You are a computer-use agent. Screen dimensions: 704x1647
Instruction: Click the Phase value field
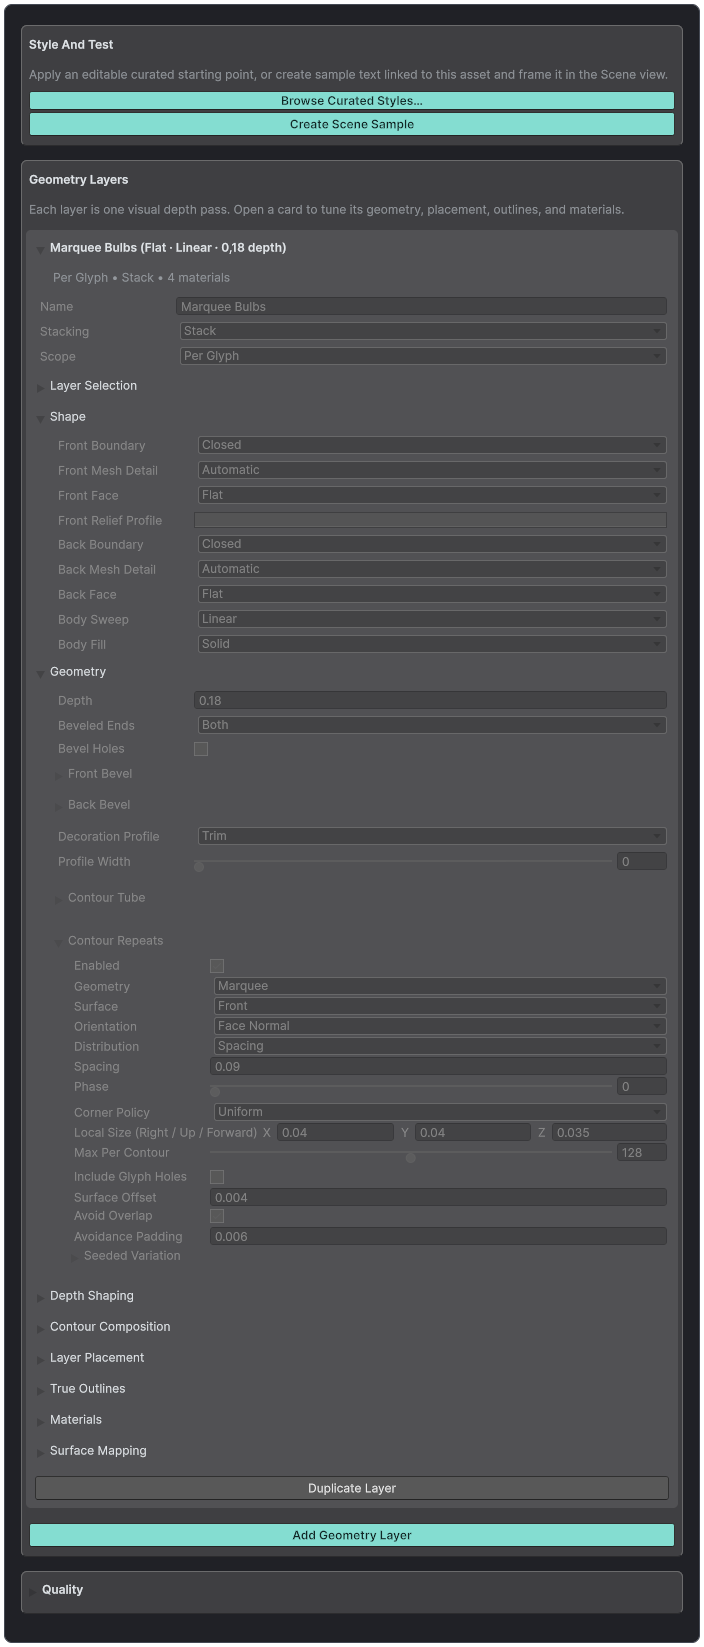[642, 1087]
